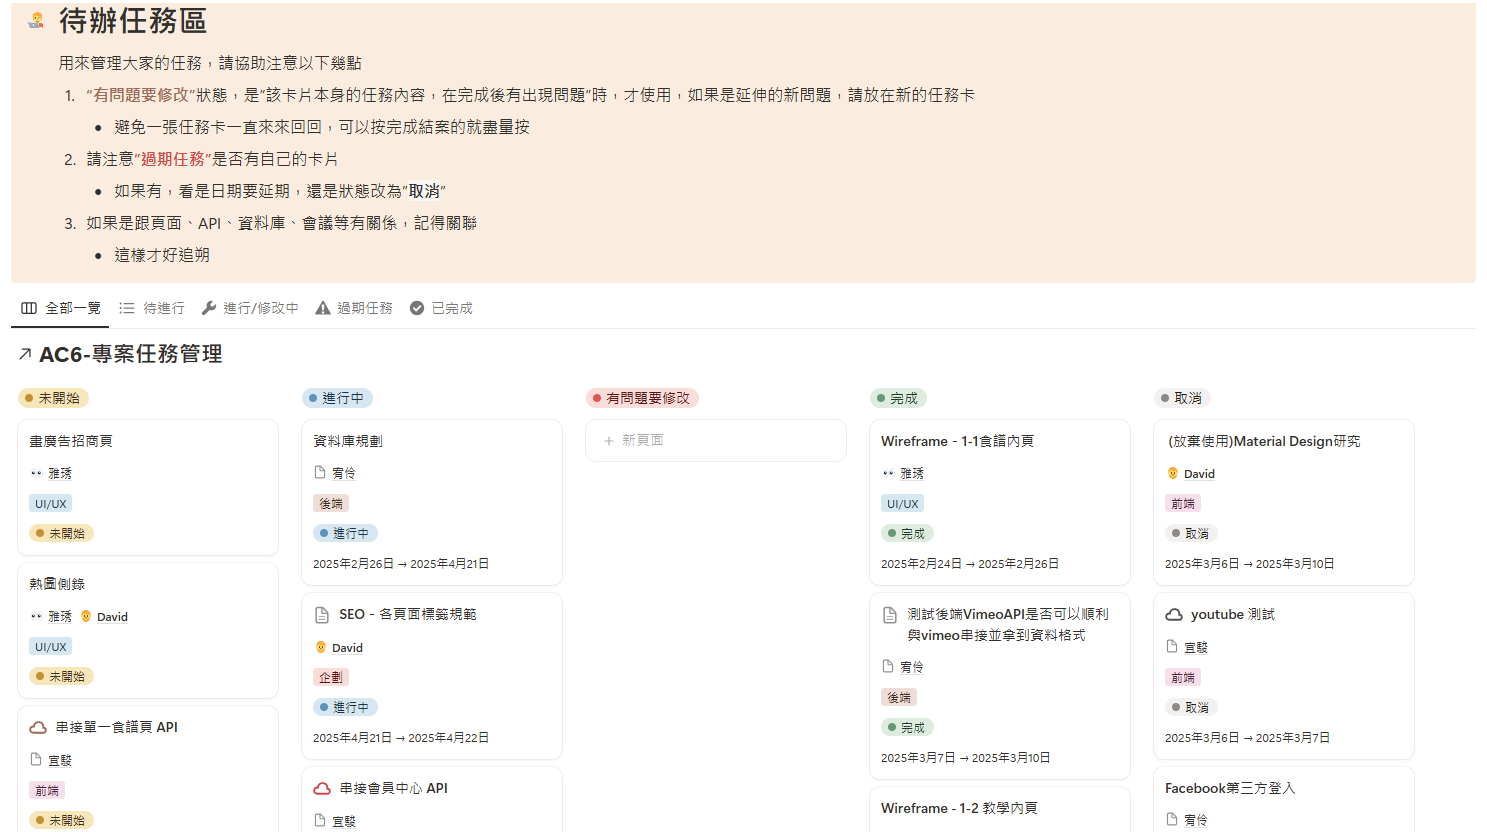Viewport: 1487px width, 832px height.
Task: Click the 未開始 column group header
Action: 54,398
